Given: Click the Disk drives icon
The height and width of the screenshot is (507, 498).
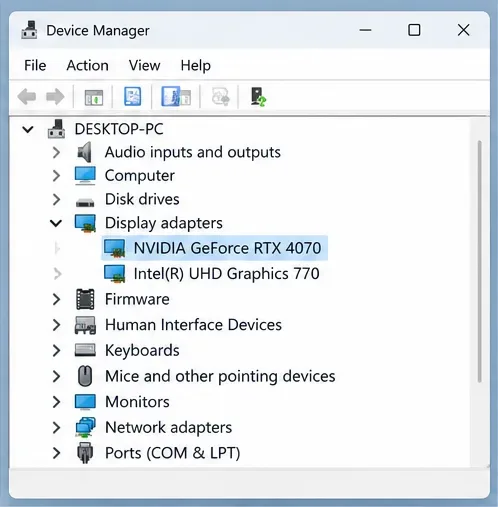Looking at the screenshot, I should click(85, 202).
